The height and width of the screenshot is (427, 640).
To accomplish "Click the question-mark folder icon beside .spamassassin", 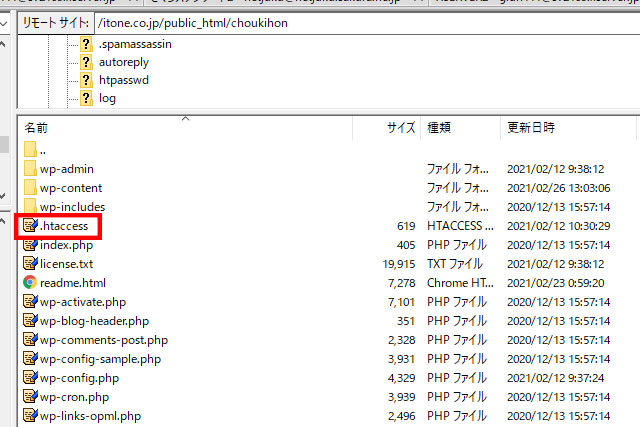I will [x=86, y=44].
